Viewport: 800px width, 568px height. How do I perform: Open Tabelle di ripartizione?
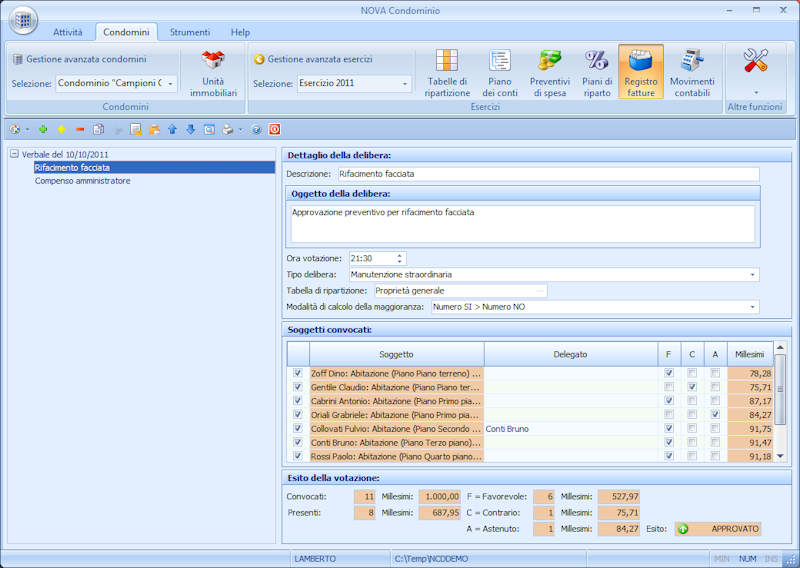coord(447,73)
